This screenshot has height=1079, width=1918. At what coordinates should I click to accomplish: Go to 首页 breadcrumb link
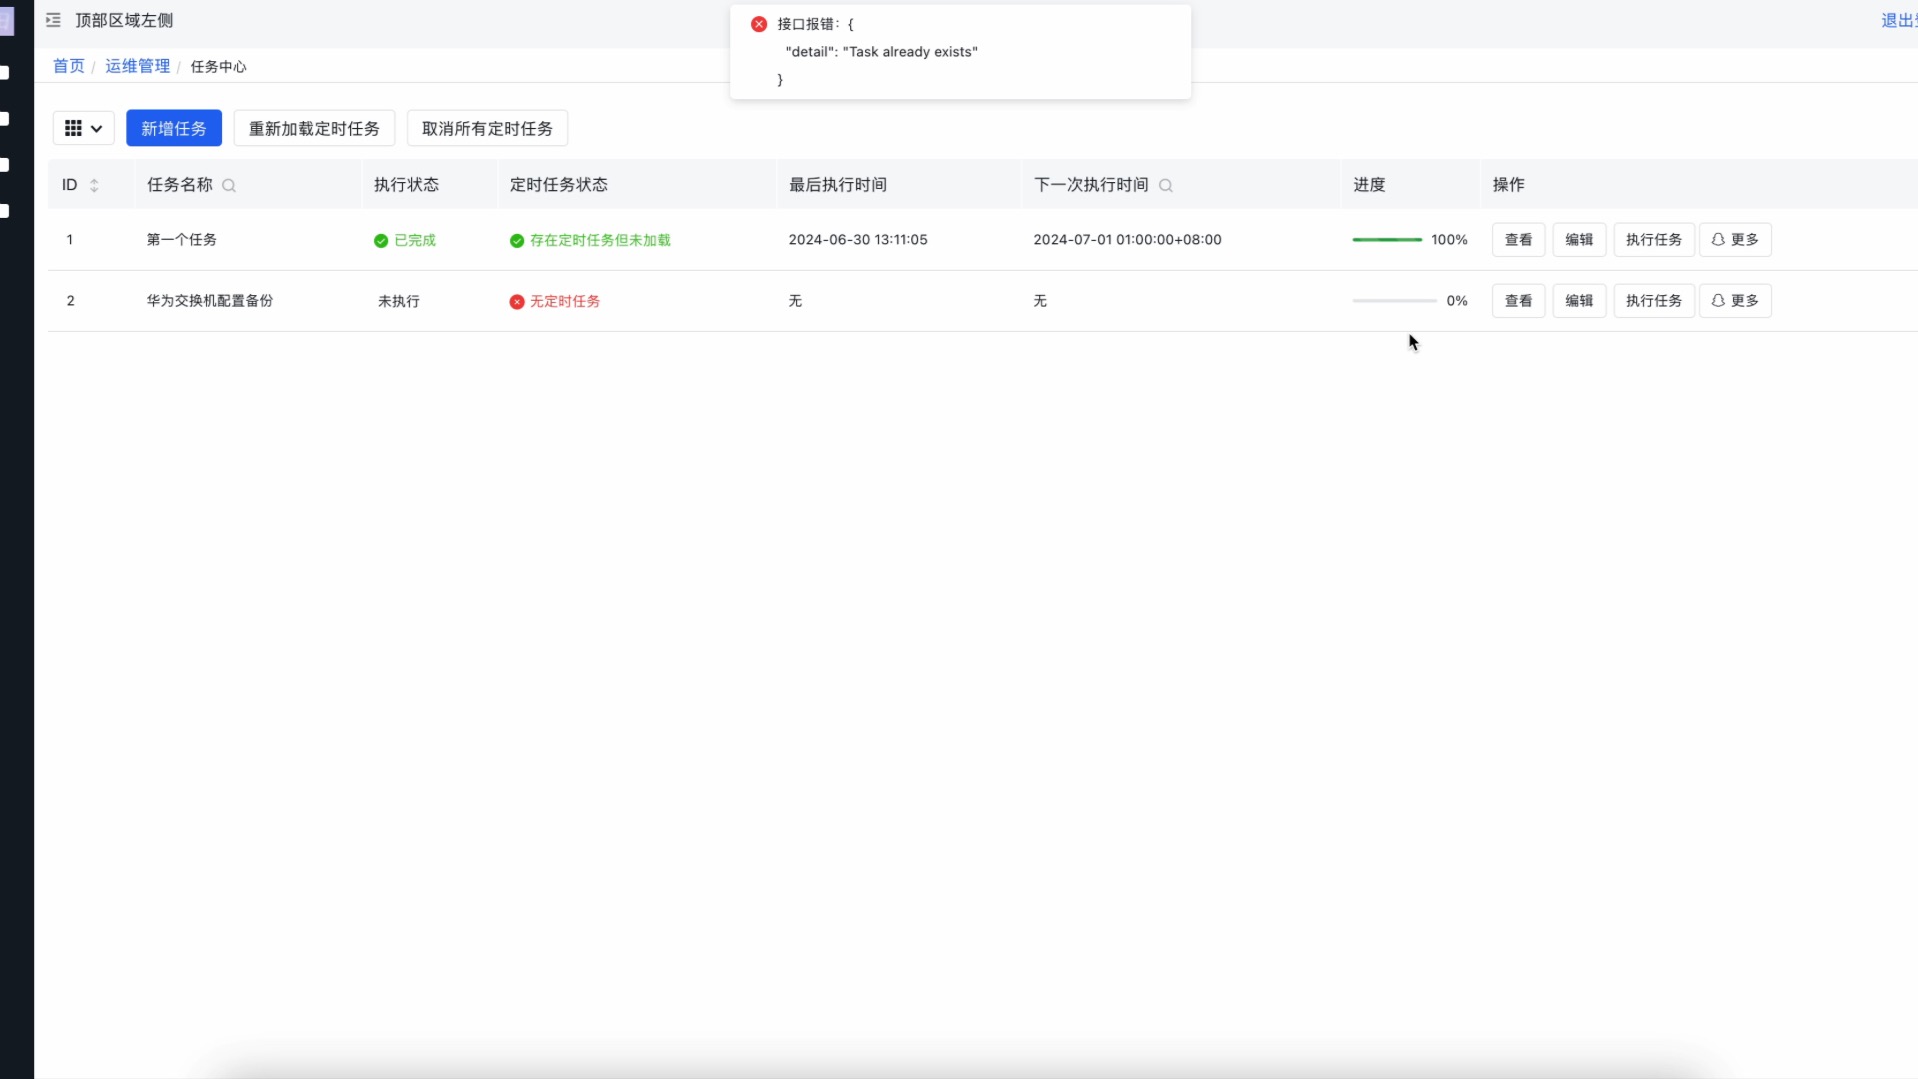[x=69, y=66]
